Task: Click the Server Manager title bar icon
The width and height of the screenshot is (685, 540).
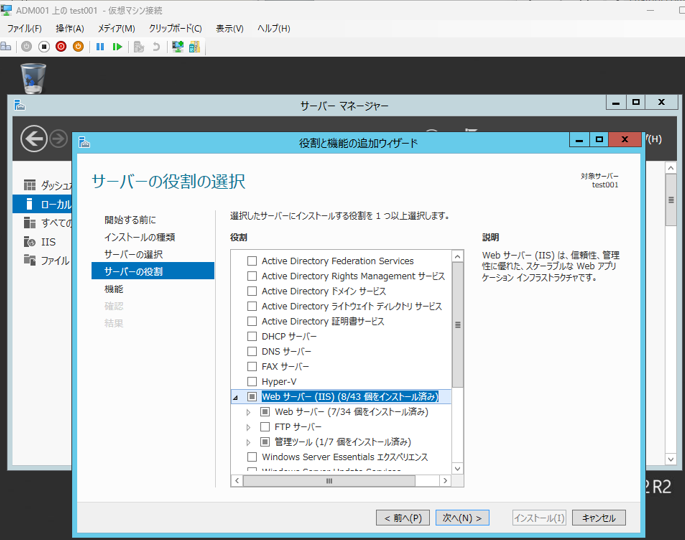Action: [20, 105]
